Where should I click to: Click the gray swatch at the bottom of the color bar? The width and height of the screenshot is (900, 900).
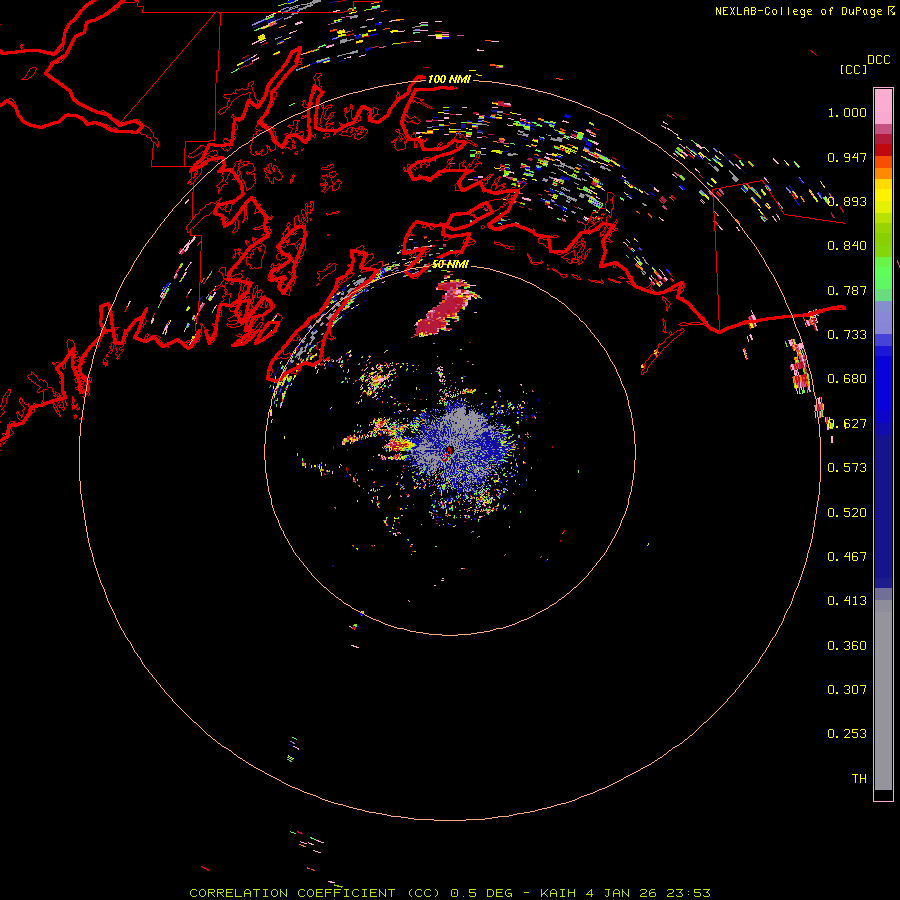coord(883,700)
